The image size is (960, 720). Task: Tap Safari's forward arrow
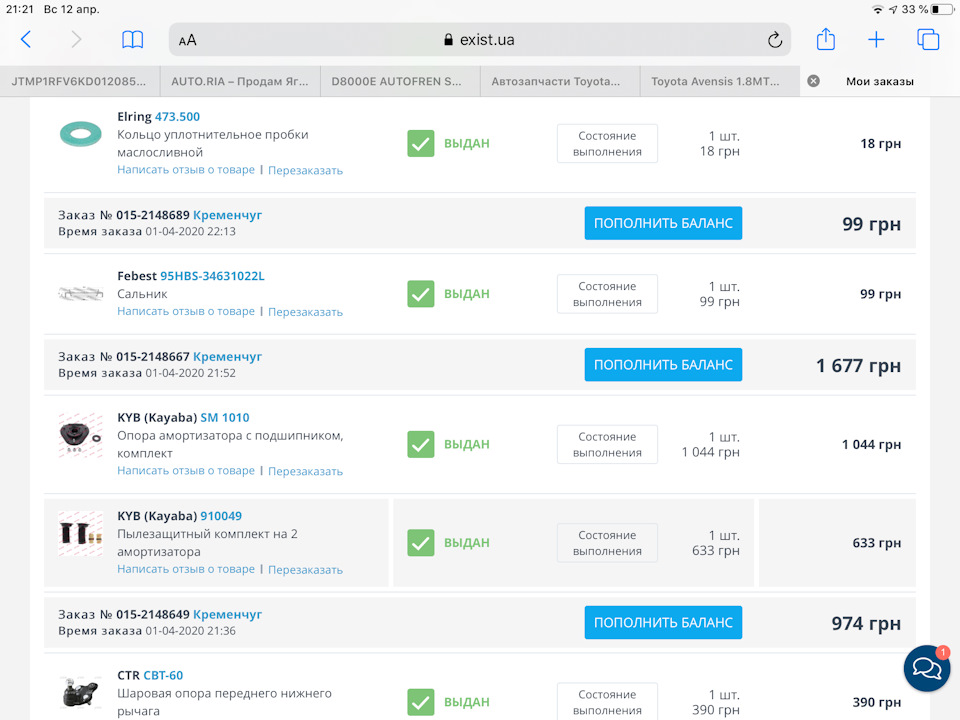pyautogui.click(x=76, y=40)
